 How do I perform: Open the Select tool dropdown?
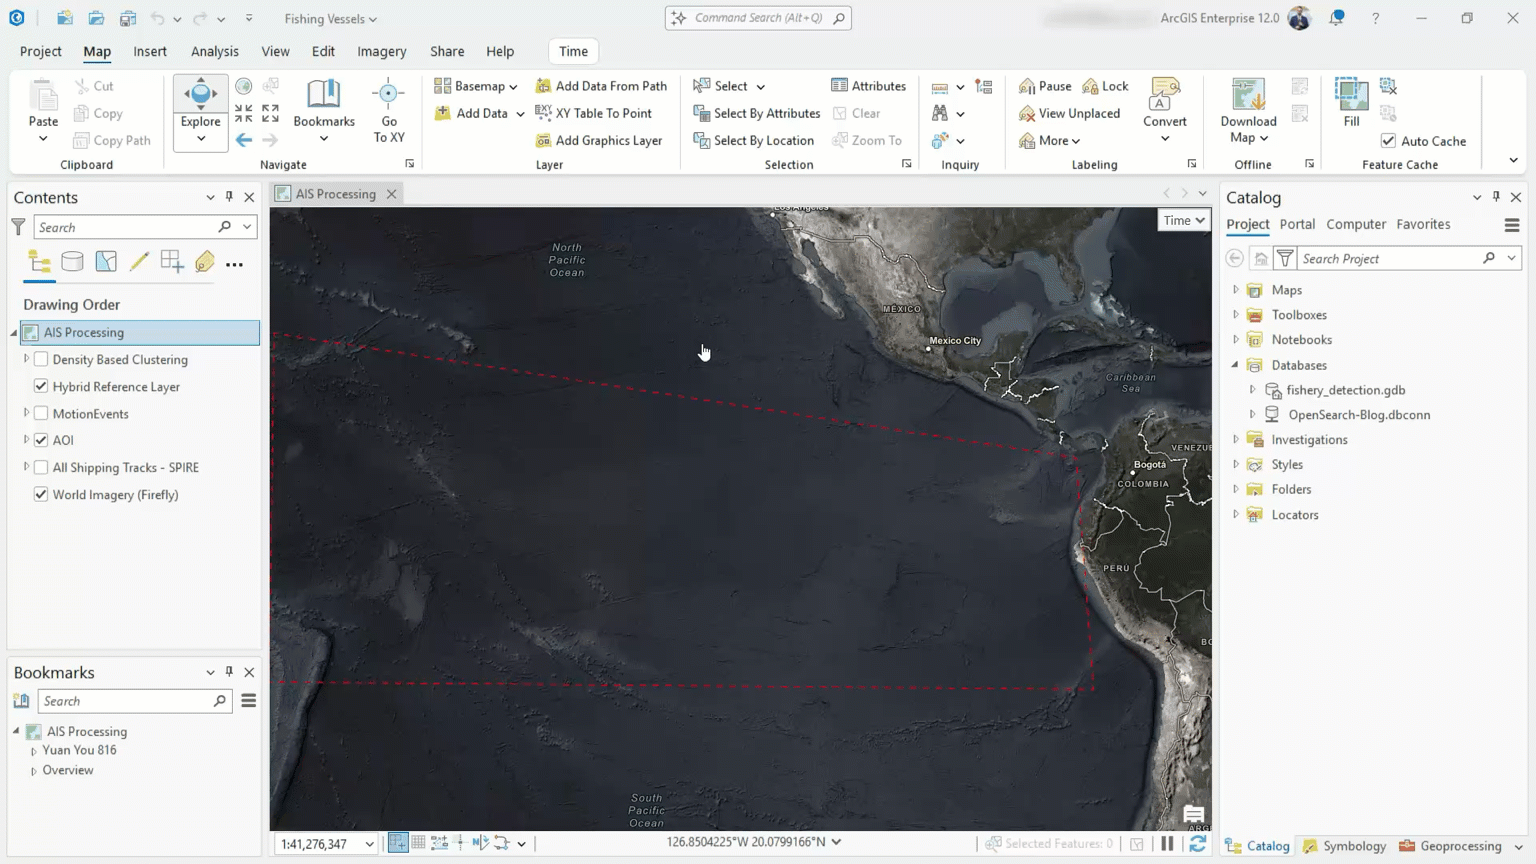(760, 87)
